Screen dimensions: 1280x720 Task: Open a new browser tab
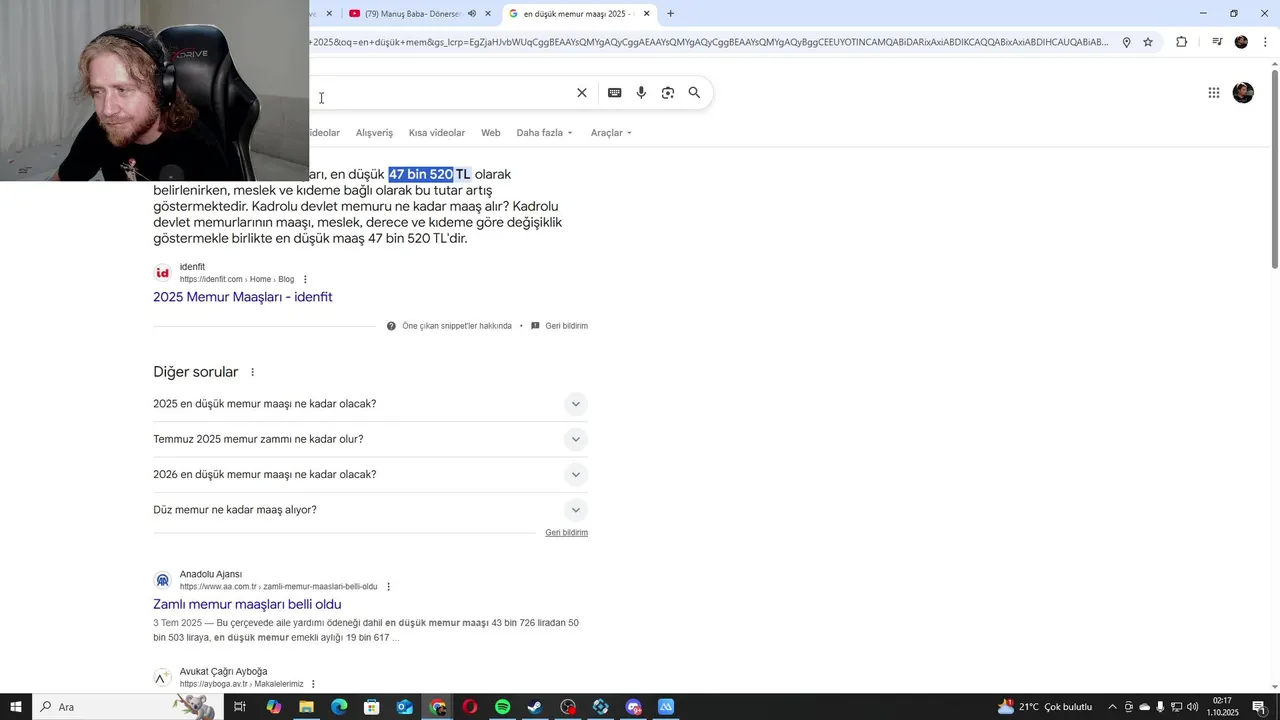pyautogui.click(x=670, y=14)
